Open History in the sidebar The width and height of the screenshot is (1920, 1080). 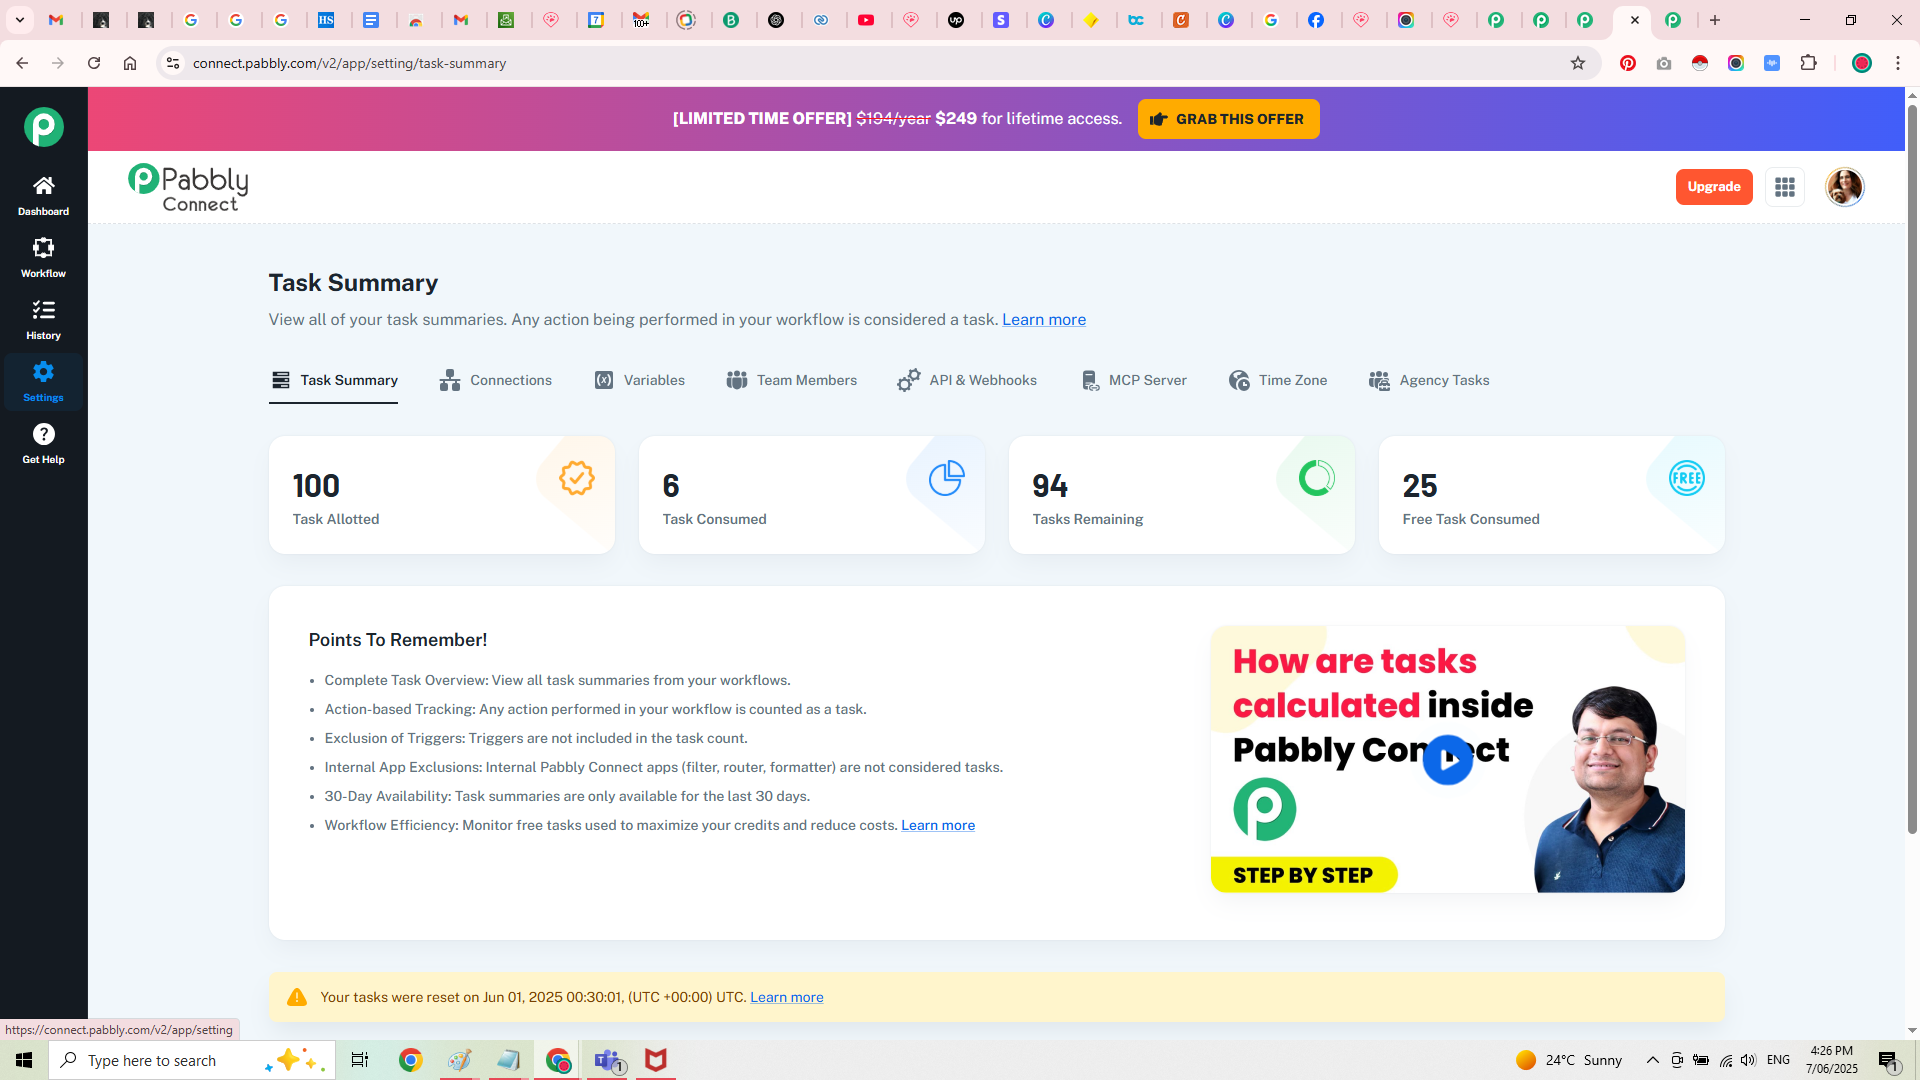coord(43,320)
